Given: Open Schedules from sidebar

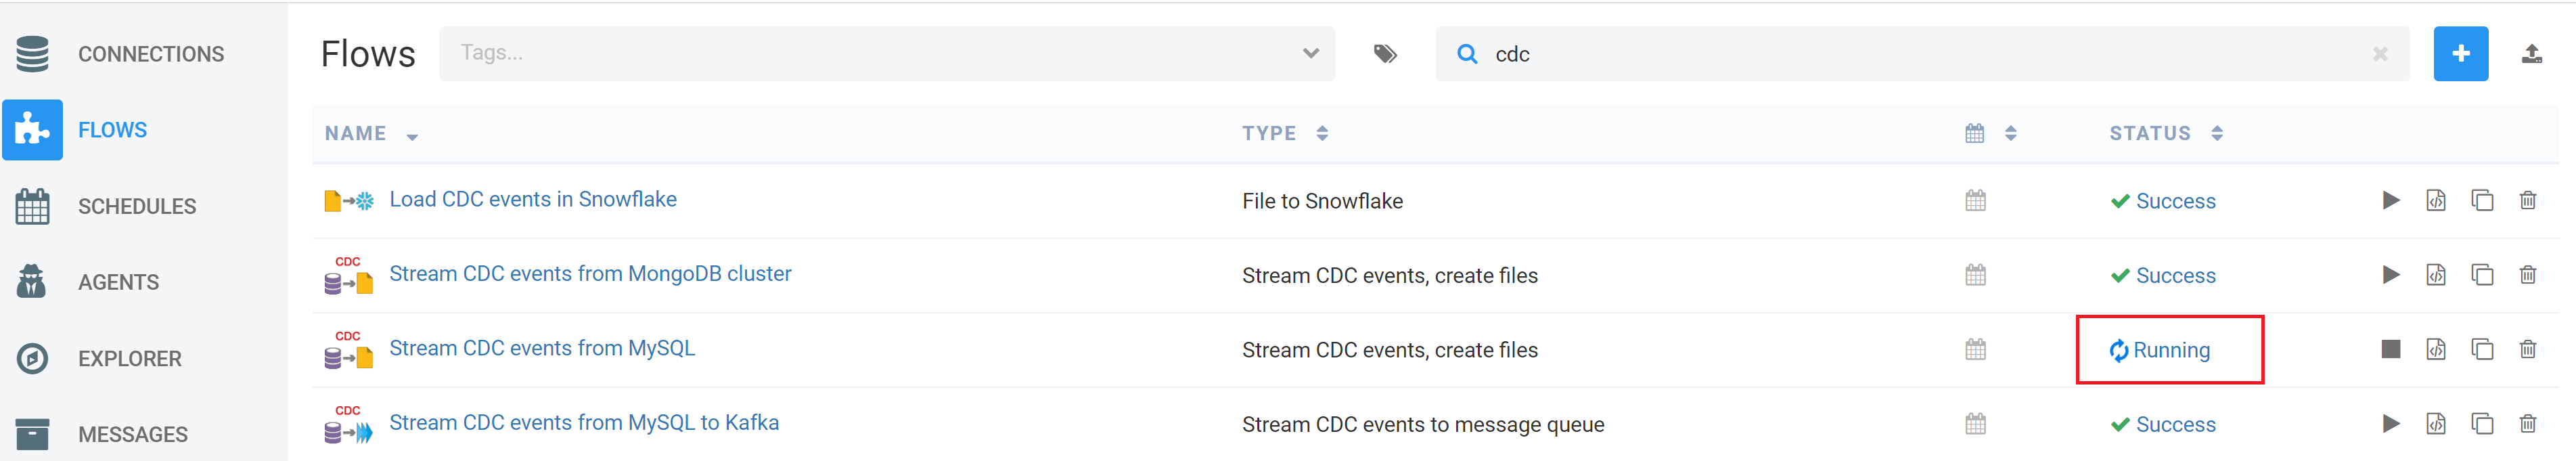Looking at the screenshot, I should coord(137,206).
